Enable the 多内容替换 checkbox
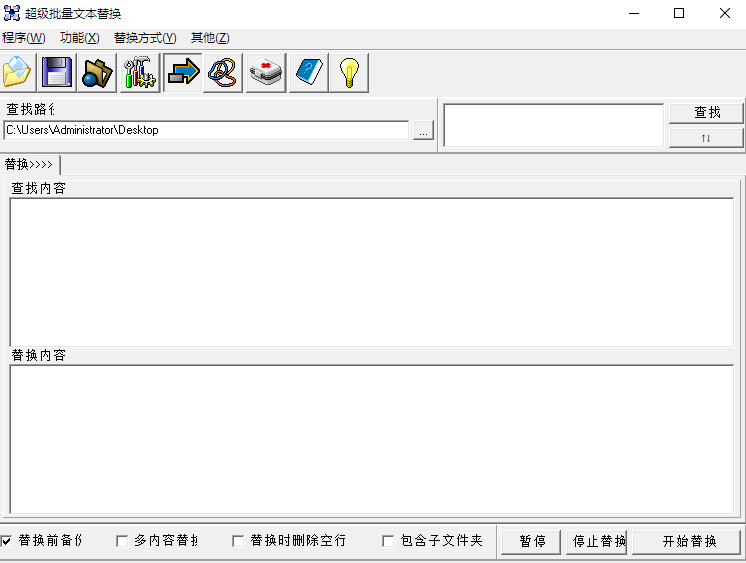The image size is (746, 563). 123,541
